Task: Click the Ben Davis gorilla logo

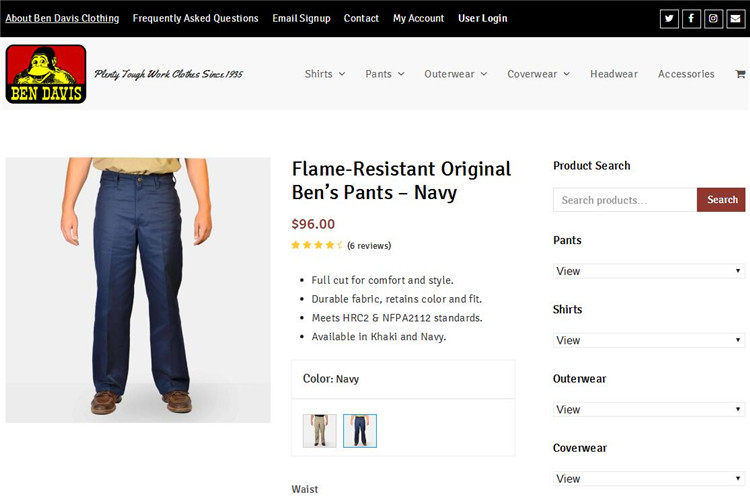Action: point(46,74)
